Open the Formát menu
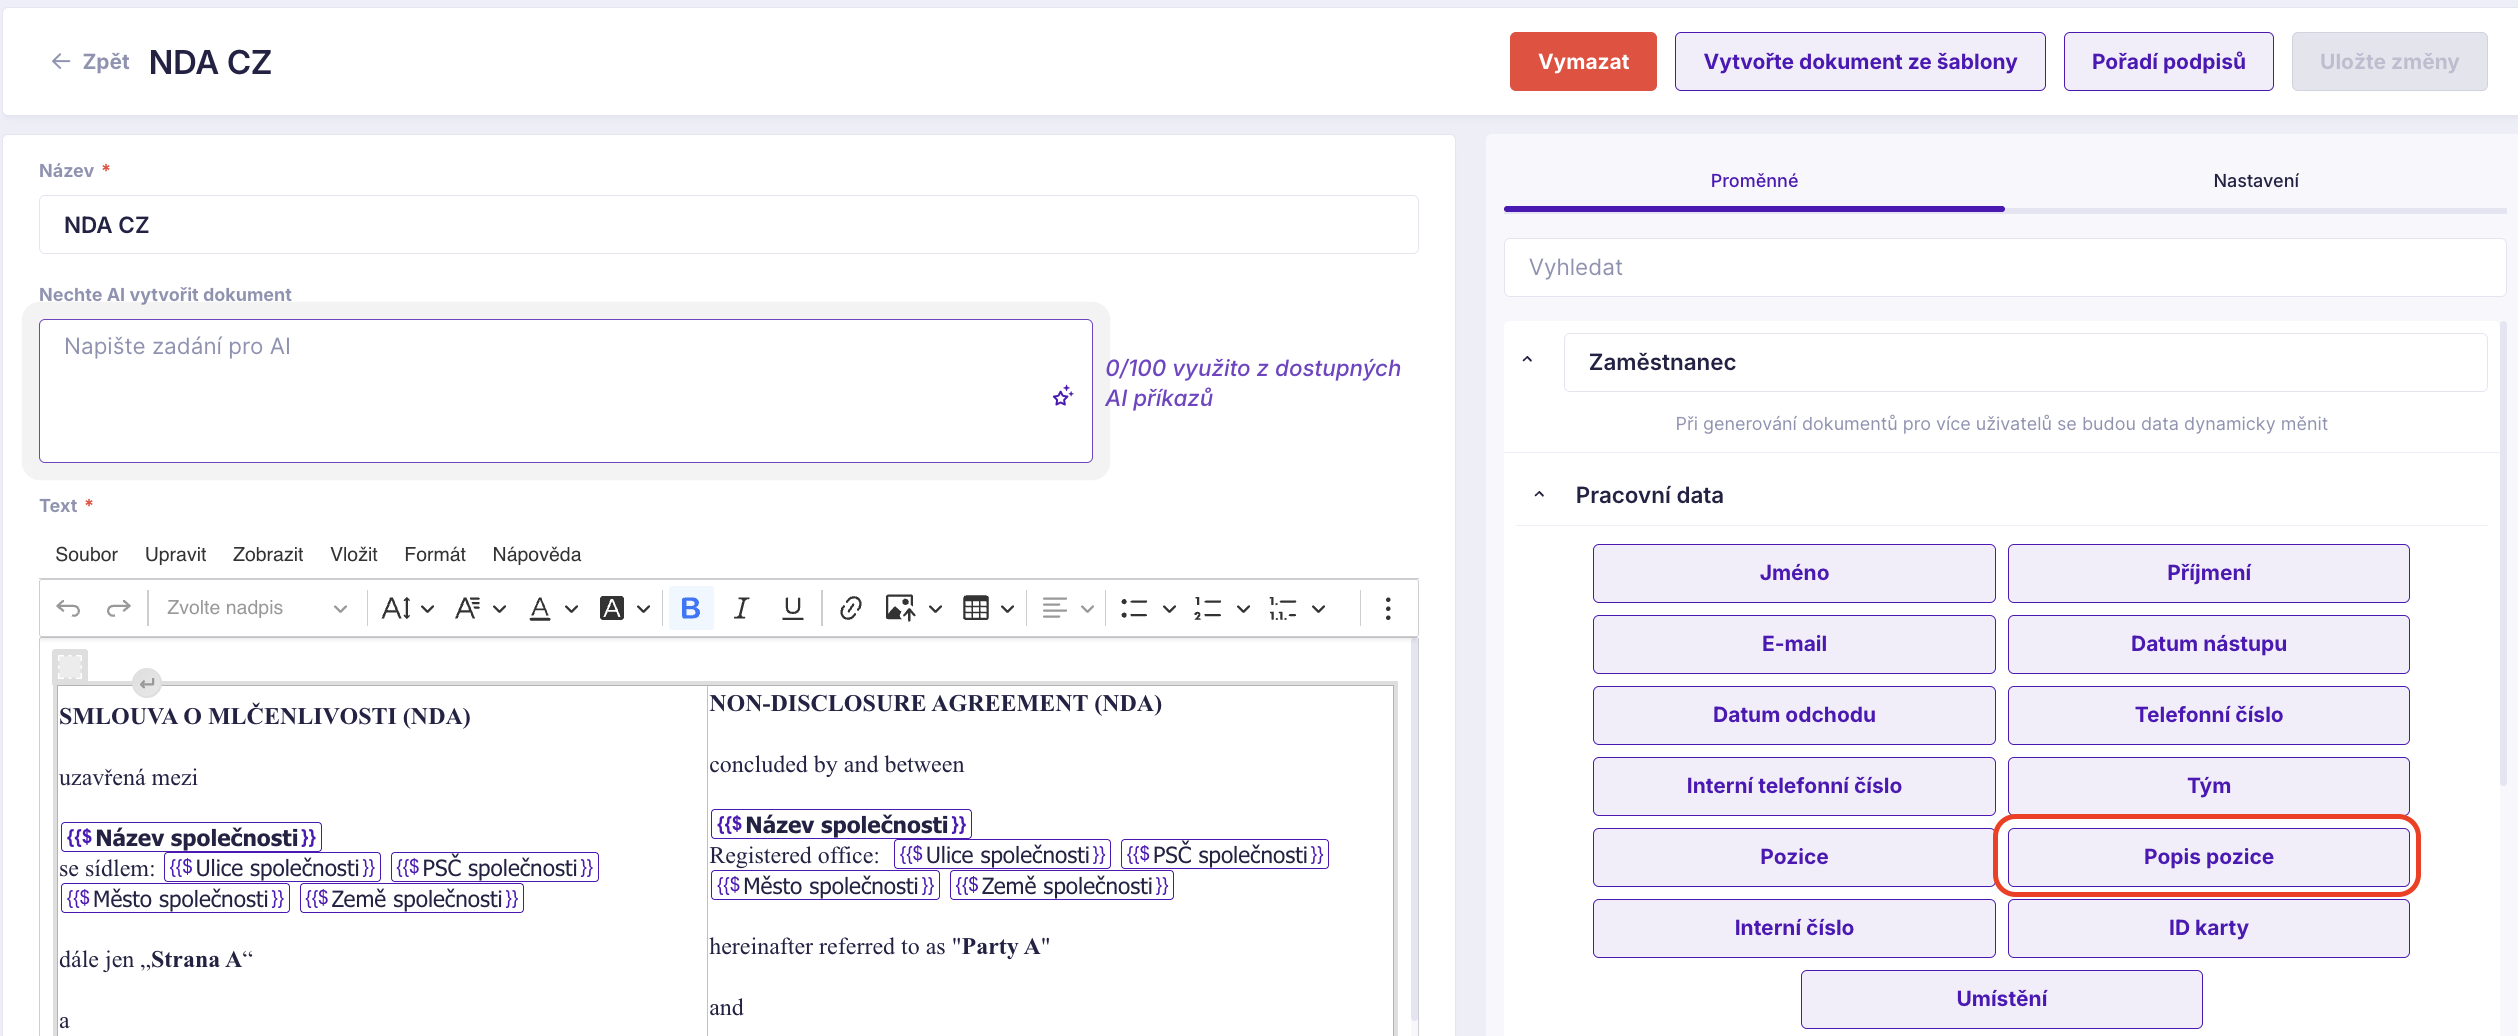This screenshot has width=2518, height=1036. 434,554
